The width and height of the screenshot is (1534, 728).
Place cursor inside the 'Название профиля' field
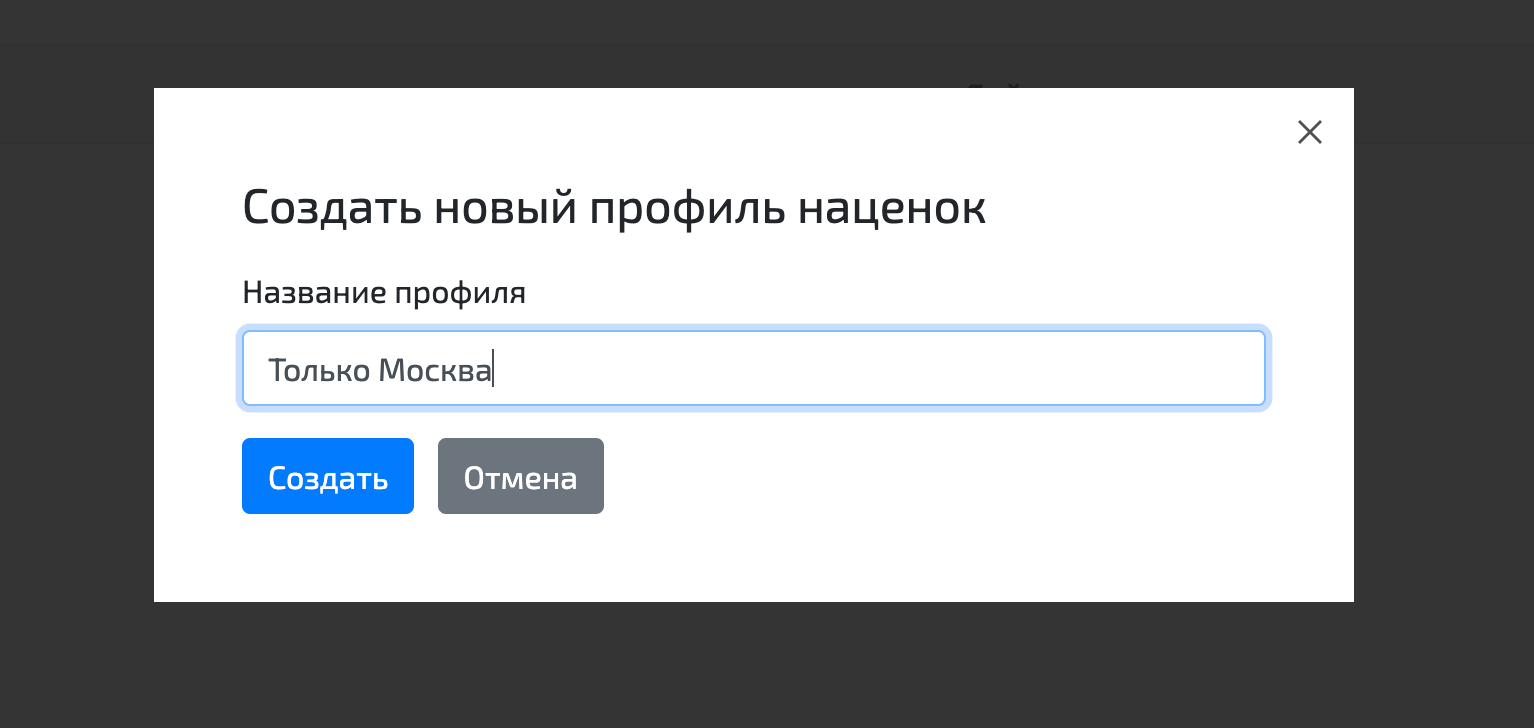tap(754, 368)
